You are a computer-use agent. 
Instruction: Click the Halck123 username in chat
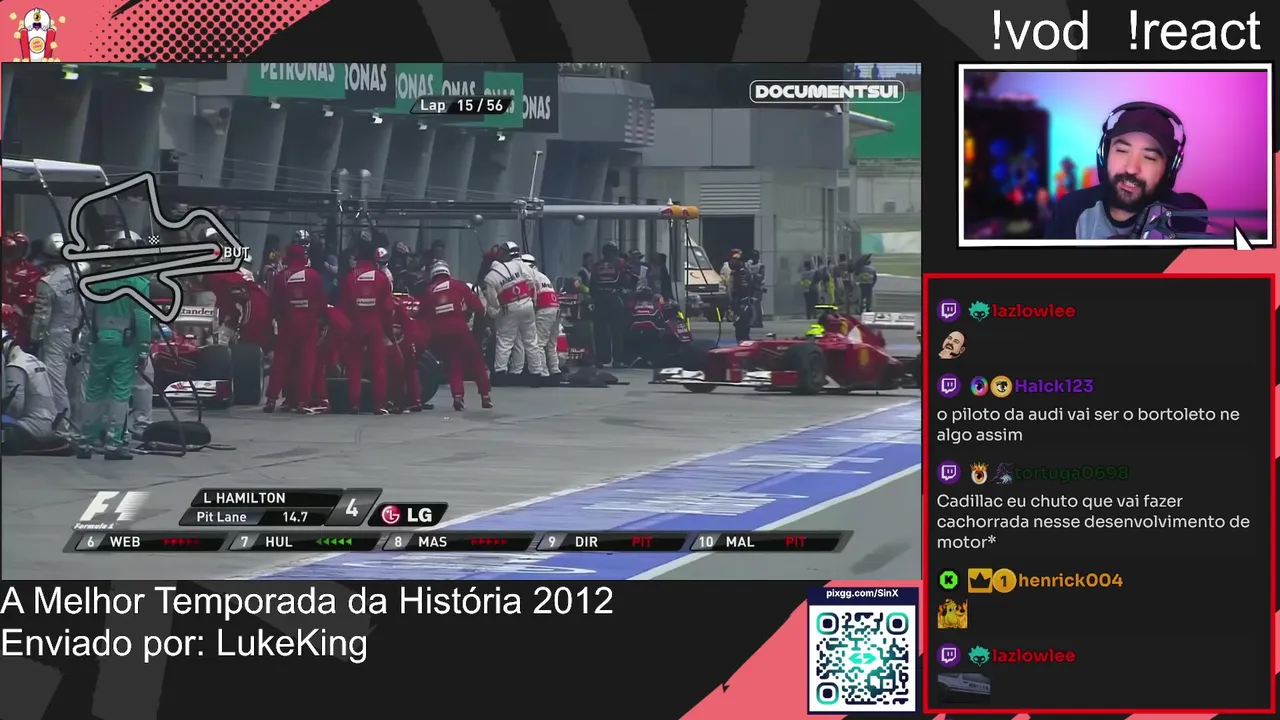pos(1054,386)
